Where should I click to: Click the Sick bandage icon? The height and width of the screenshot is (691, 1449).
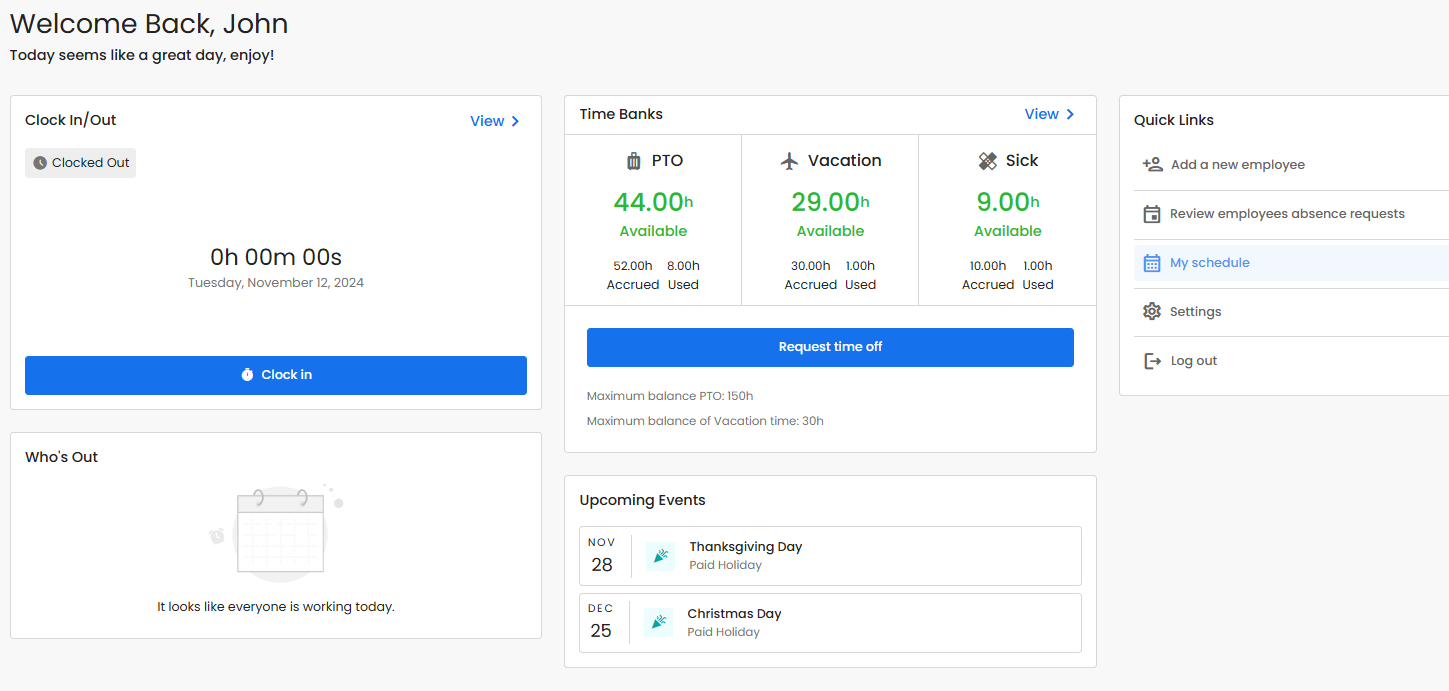point(988,161)
